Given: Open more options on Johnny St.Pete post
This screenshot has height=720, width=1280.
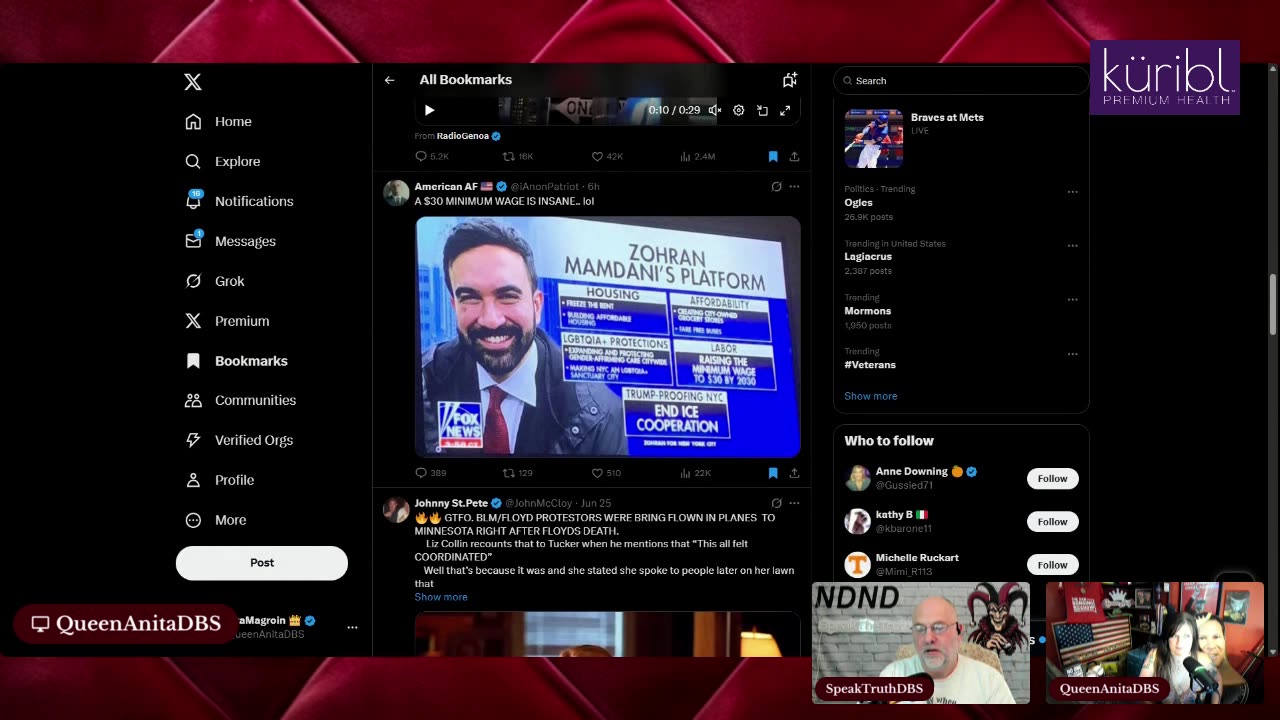Looking at the screenshot, I should click(x=794, y=503).
